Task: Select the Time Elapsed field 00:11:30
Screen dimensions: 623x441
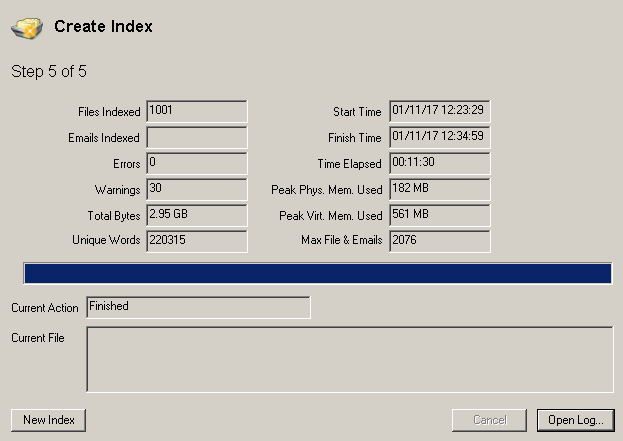Action: 439,163
